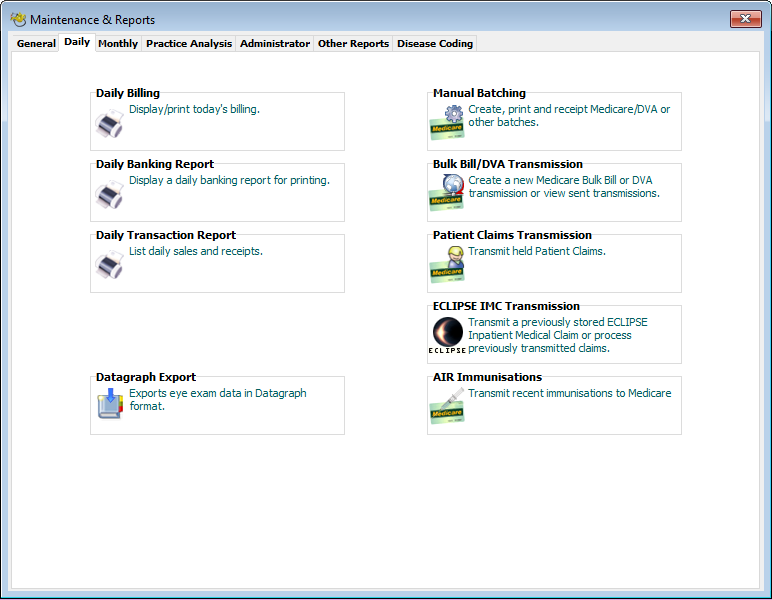The image size is (772, 600).
Task: Go to the Other Reports tab
Action: pos(353,44)
